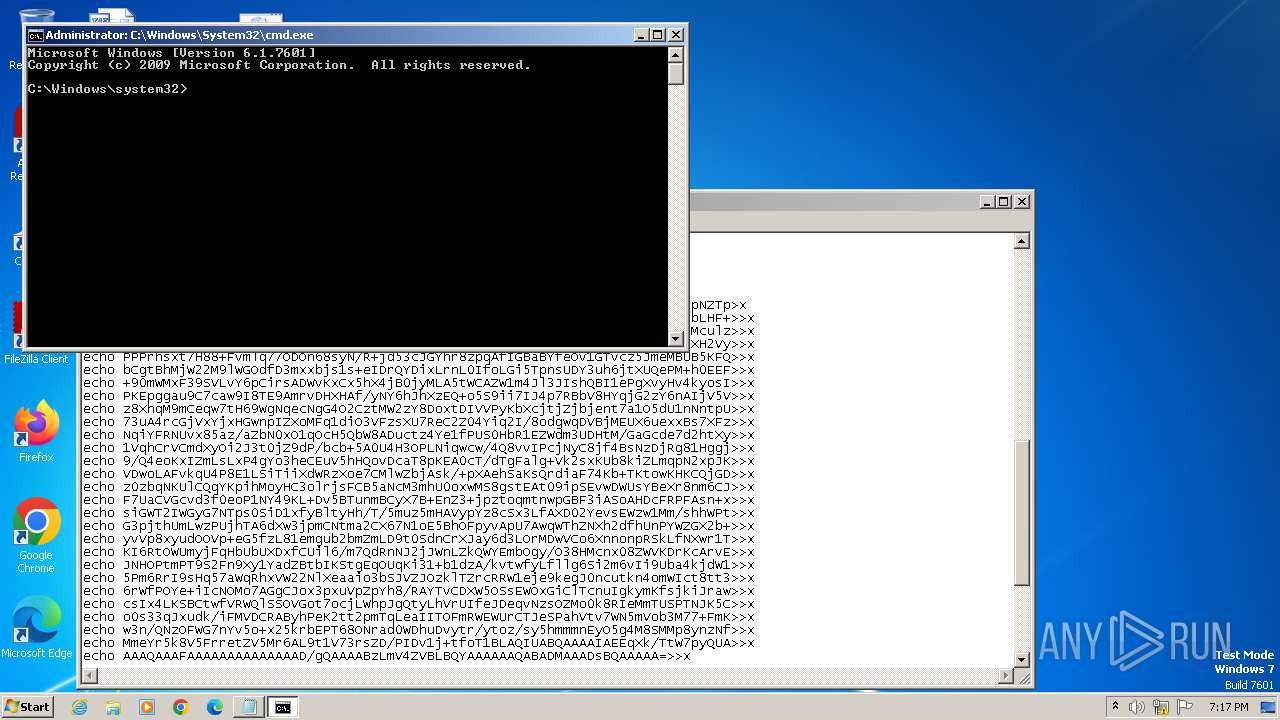Image resolution: width=1280 pixels, height=720 pixels.
Task: Click the echo line starting 9/Q4eoKxIZmLs
Action: [x=419, y=461]
